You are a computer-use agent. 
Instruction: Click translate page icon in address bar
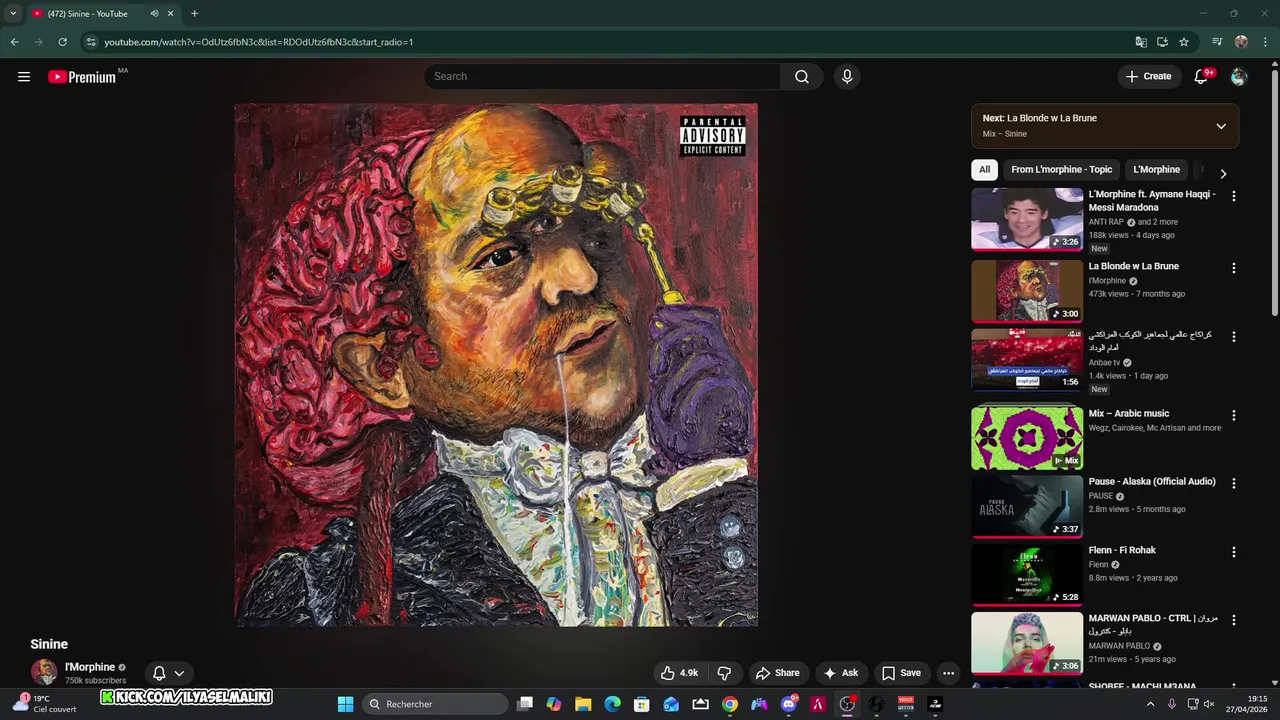click(1141, 42)
